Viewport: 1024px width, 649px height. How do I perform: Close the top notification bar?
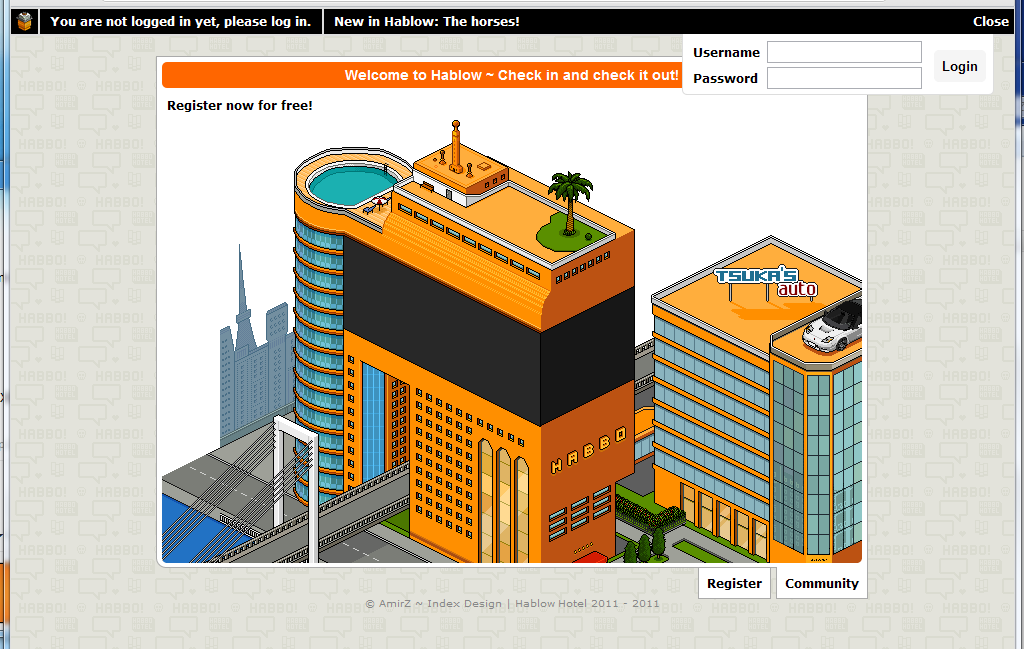(x=990, y=21)
